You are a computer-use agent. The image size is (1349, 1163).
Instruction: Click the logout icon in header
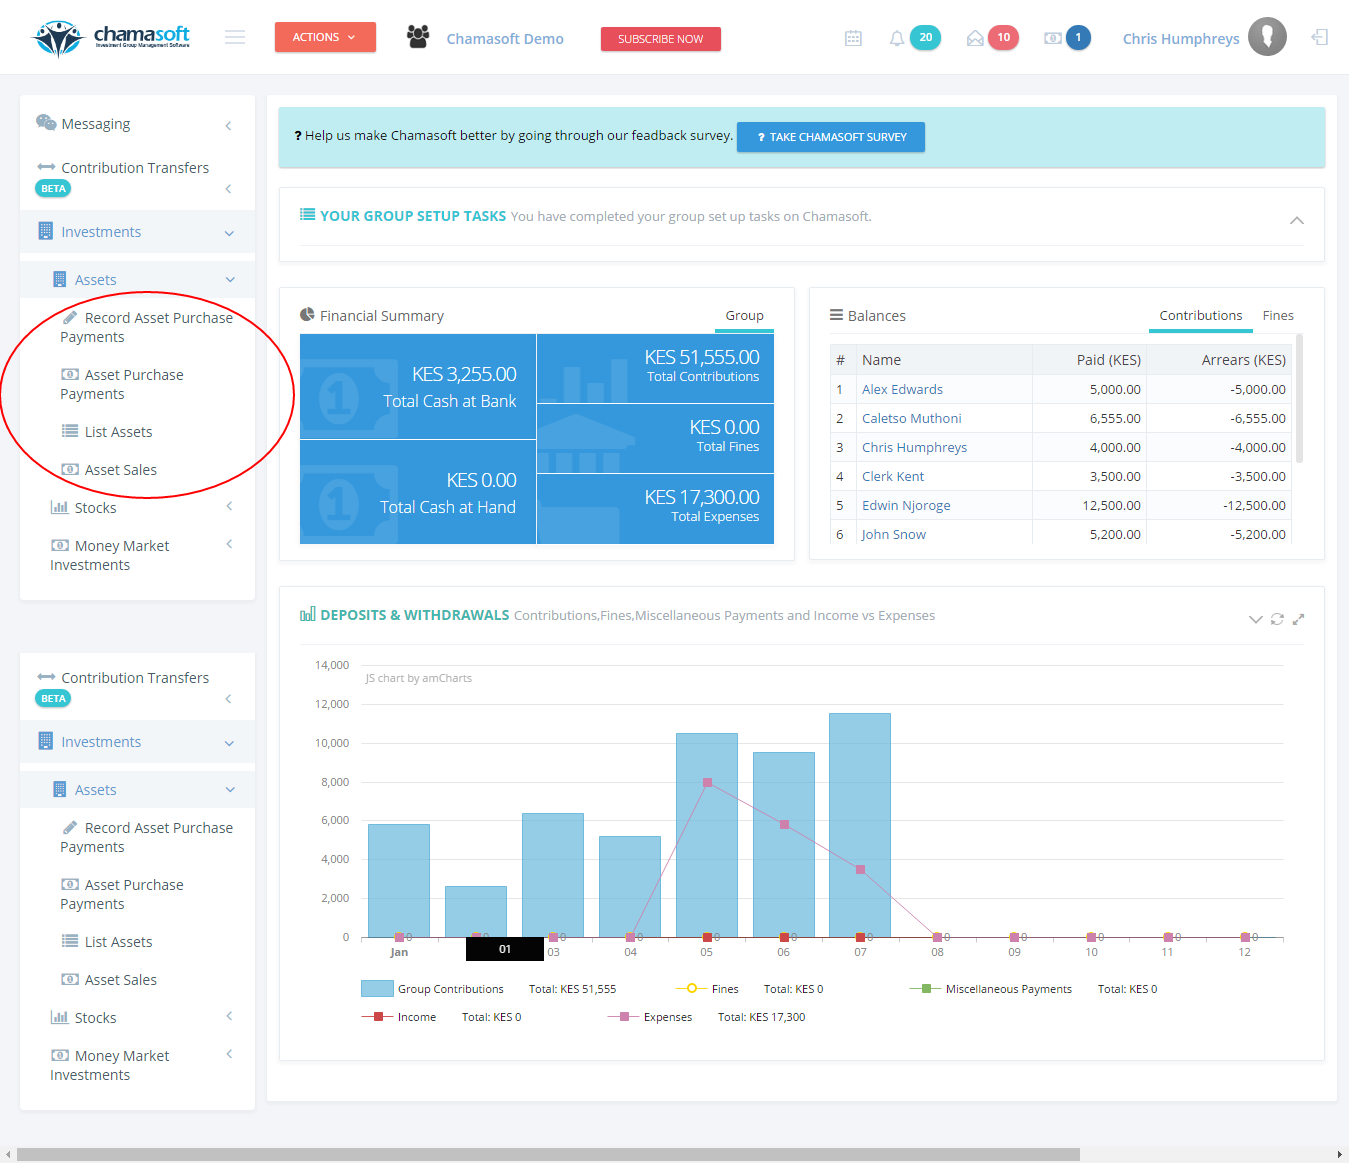pyautogui.click(x=1320, y=38)
